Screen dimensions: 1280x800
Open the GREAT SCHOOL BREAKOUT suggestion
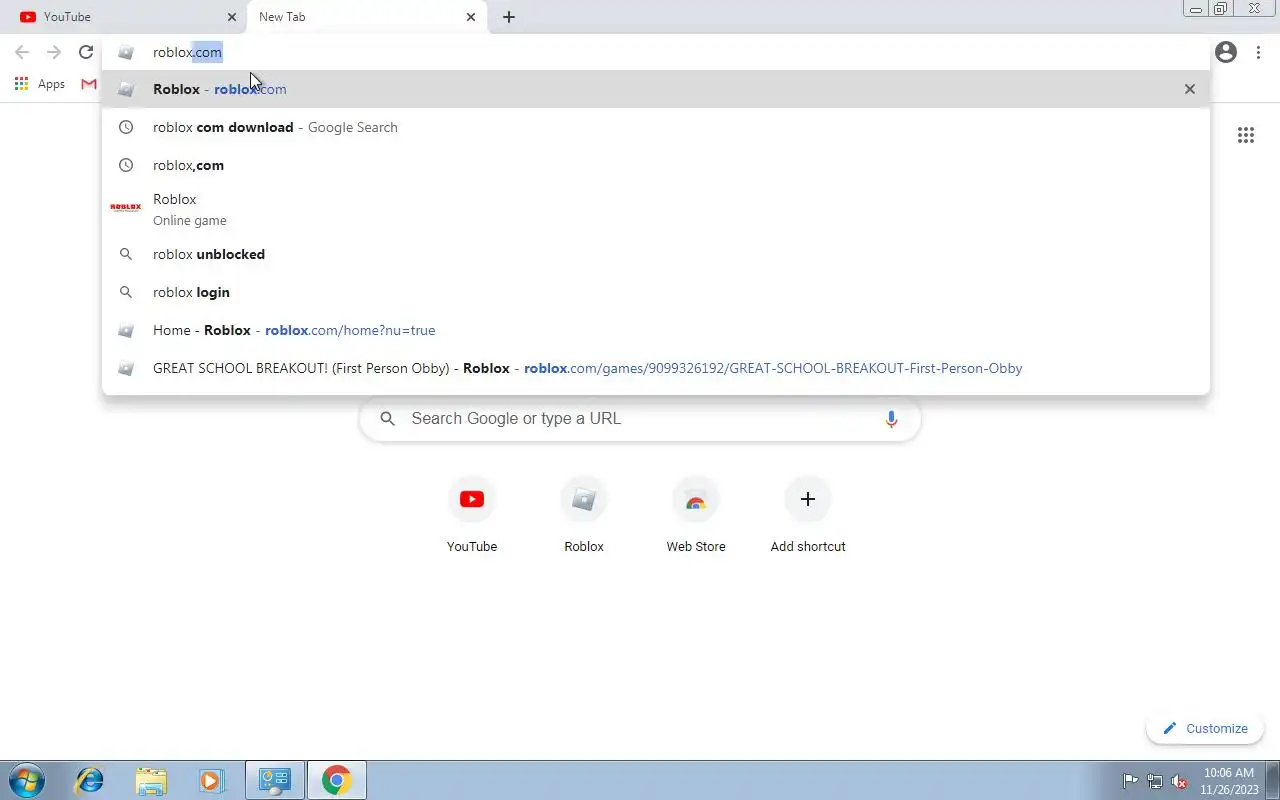click(x=655, y=368)
